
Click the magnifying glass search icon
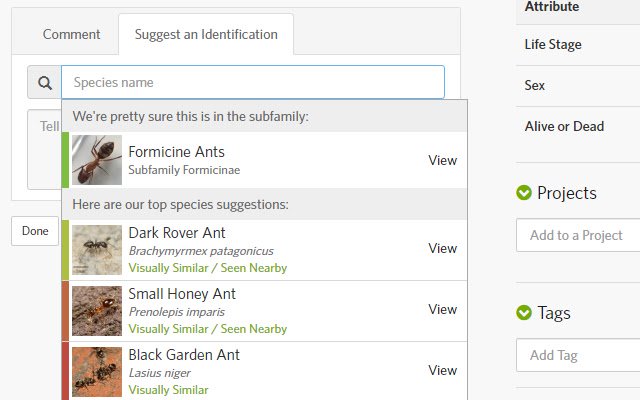(45, 83)
